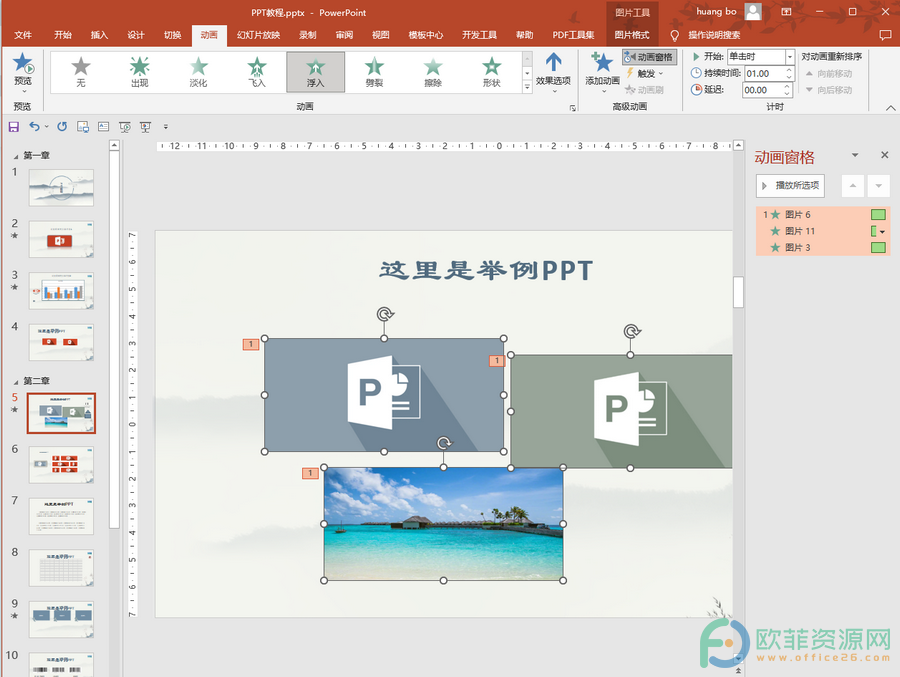Select slide 1 thumbnail

pyautogui.click(x=61, y=188)
